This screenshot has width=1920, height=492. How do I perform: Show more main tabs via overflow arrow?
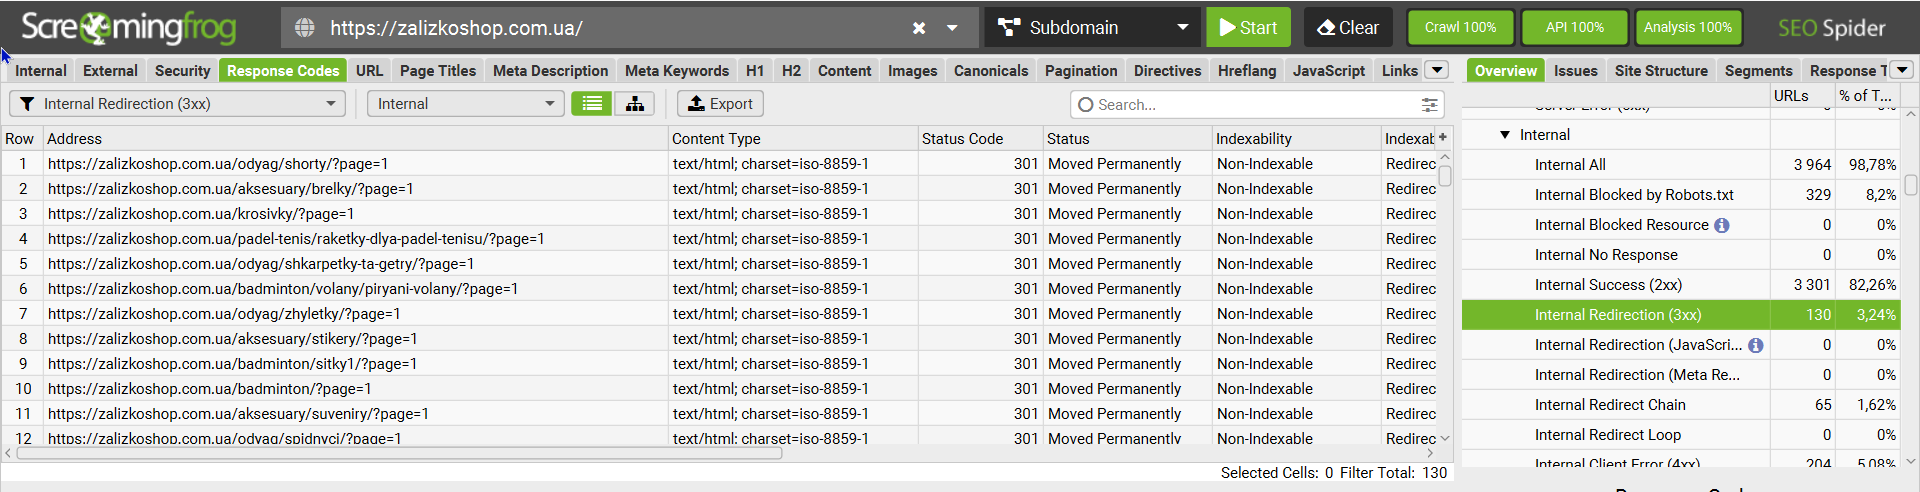point(1437,70)
